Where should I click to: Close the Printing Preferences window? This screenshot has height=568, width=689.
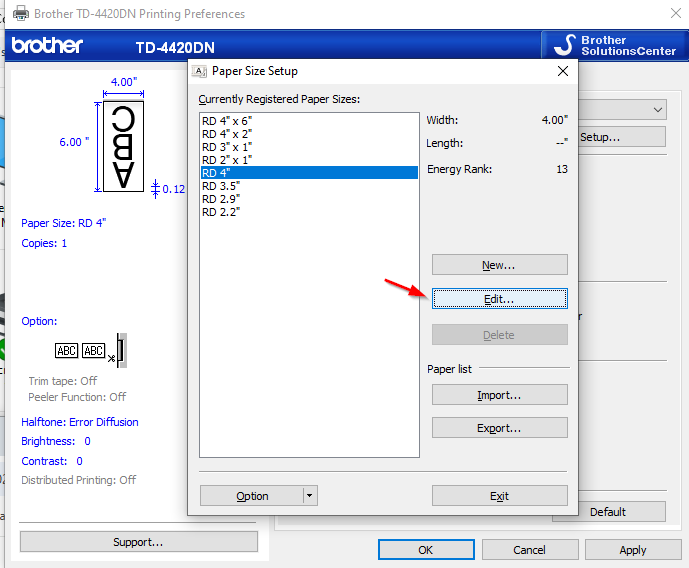(x=676, y=13)
